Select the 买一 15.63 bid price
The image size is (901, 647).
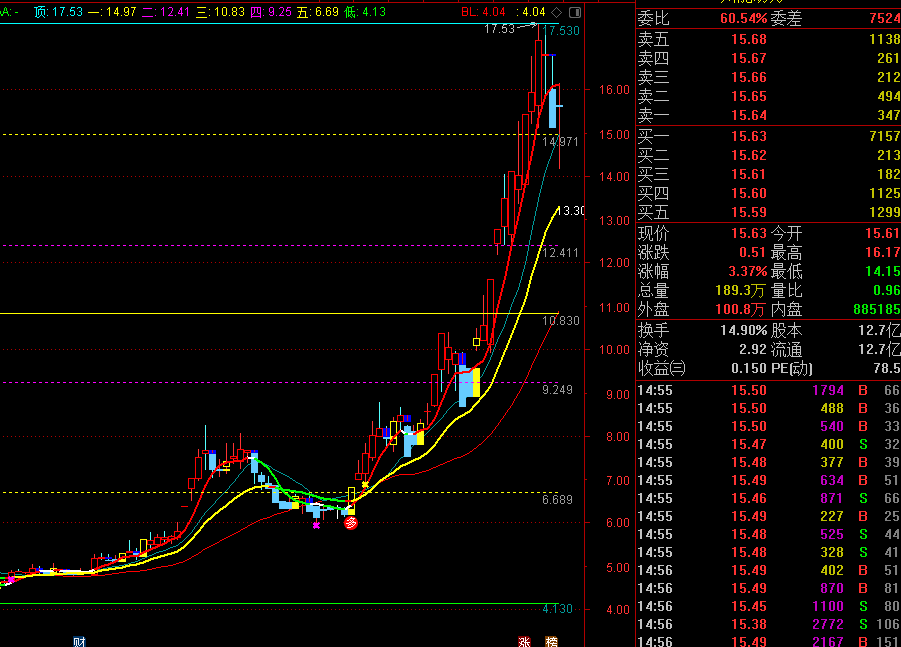pos(749,136)
